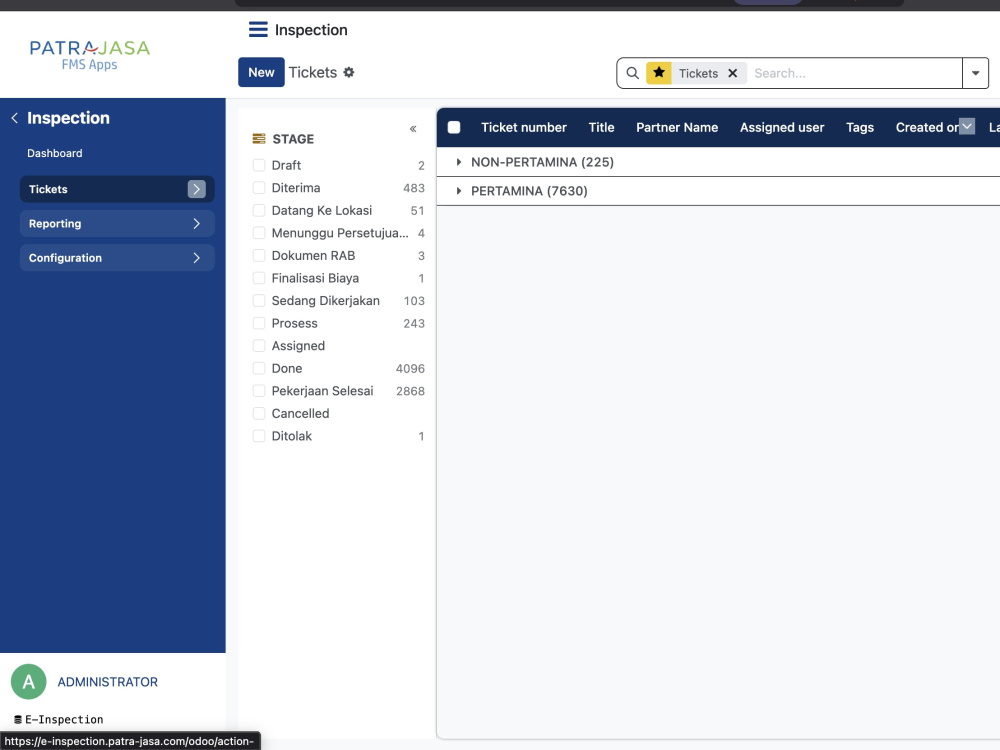Click into the Search input field
Image resolution: width=1000 pixels, height=750 pixels.
tap(855, 73)
